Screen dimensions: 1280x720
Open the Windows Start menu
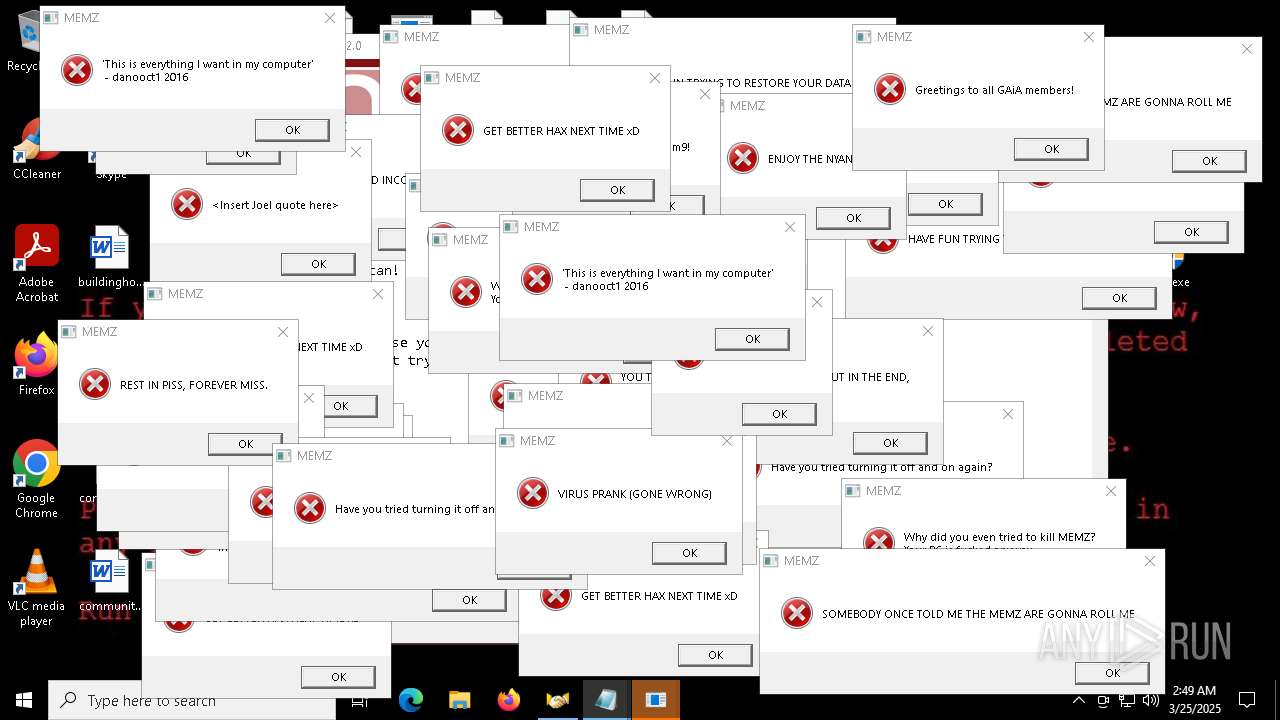pos(24,700)
